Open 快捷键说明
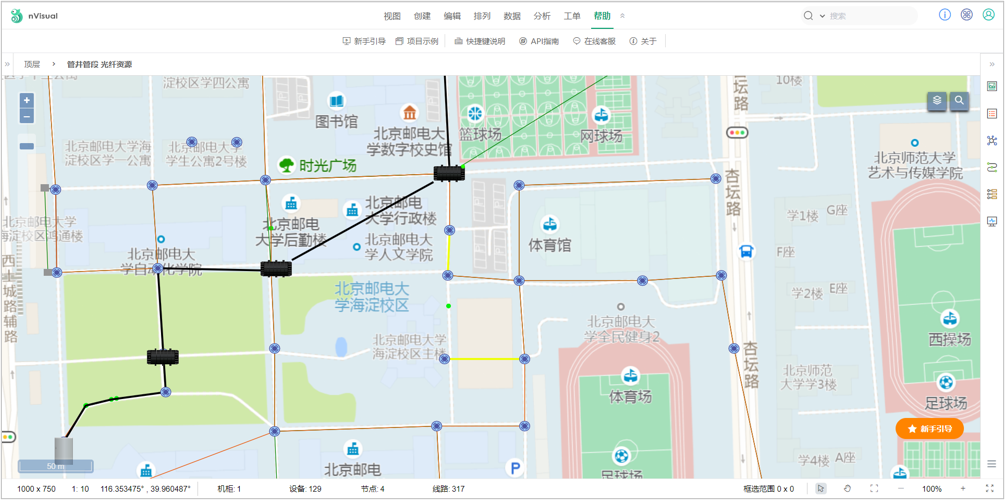The image size is (1005, 500). click(479, 41)
